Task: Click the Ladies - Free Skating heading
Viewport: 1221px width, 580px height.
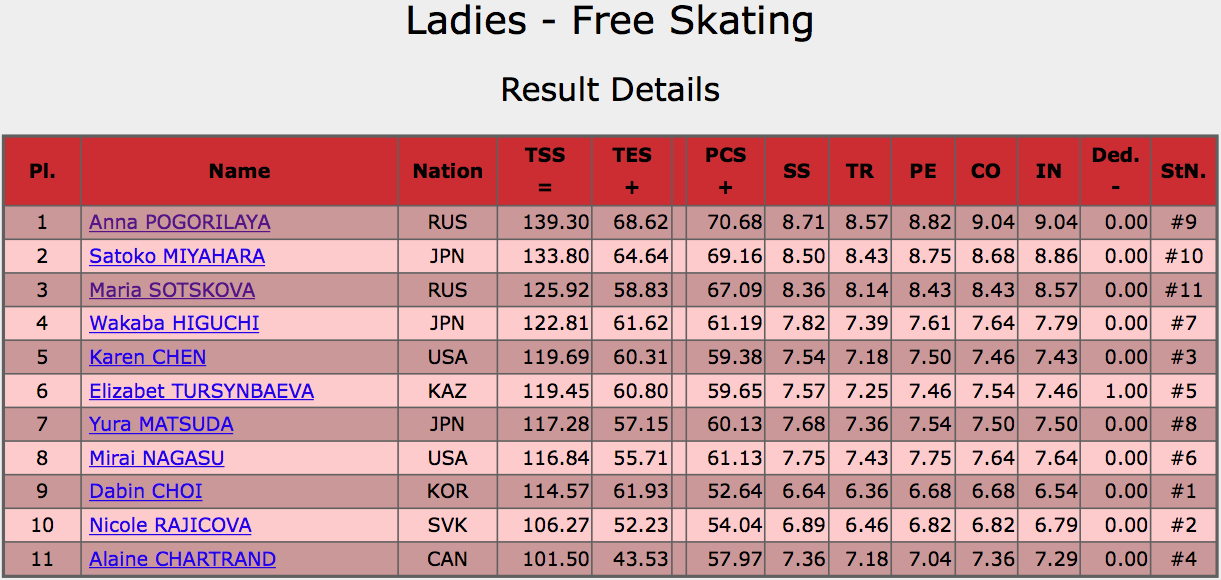Action: pyautogui.click(x=610, y=21)
